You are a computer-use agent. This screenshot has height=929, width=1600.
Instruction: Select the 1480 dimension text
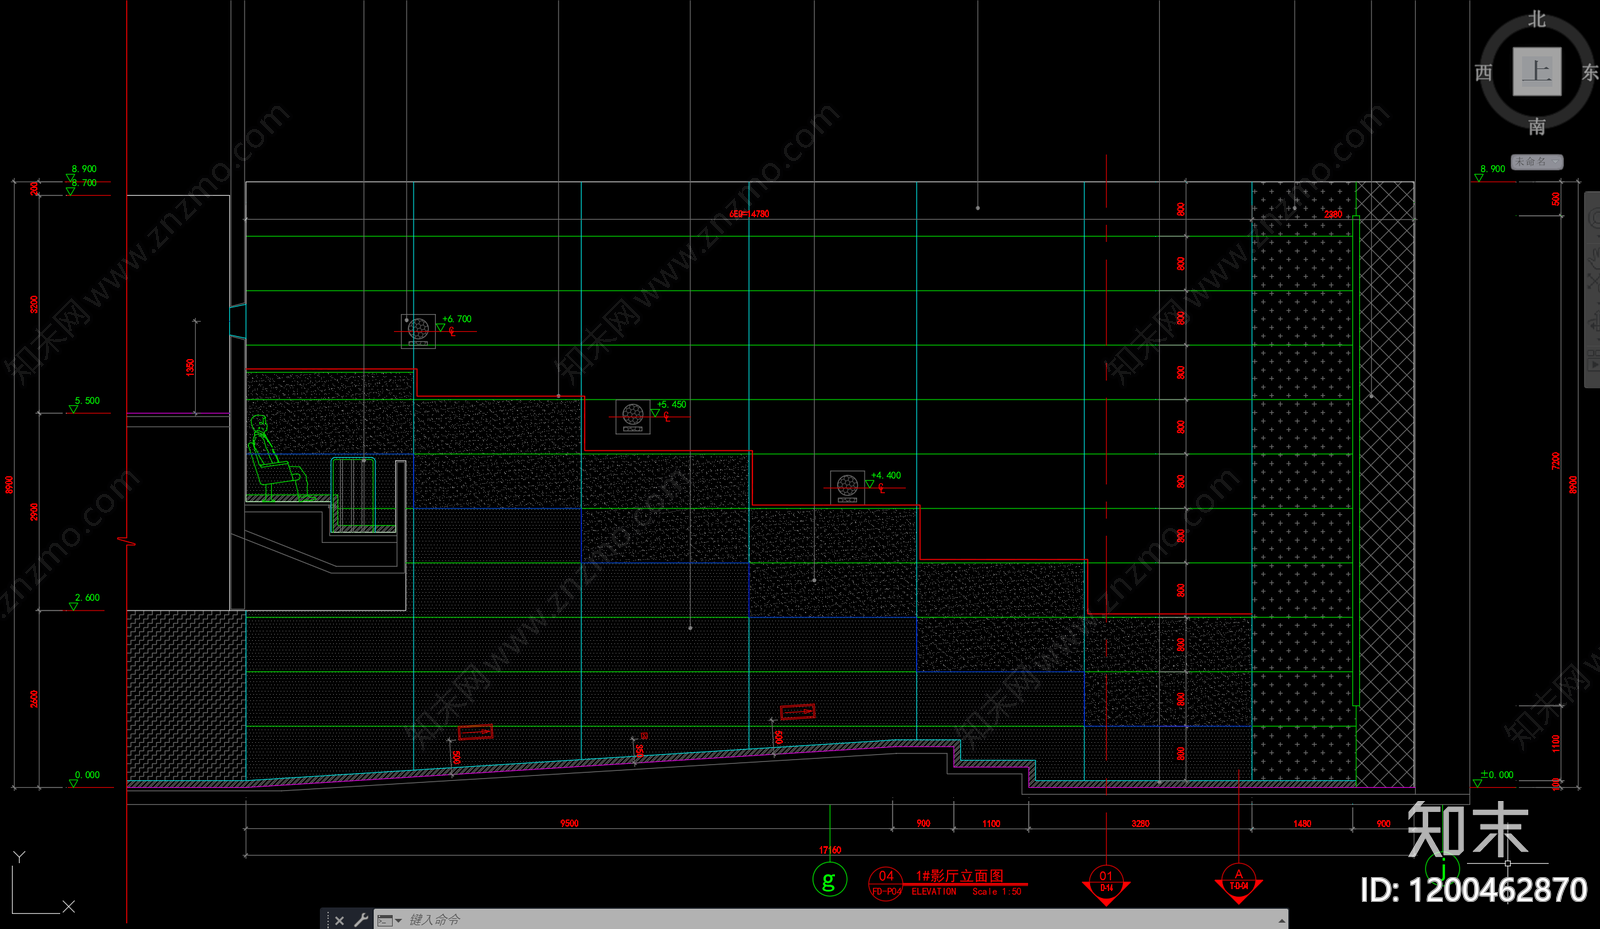[1302, 823]
